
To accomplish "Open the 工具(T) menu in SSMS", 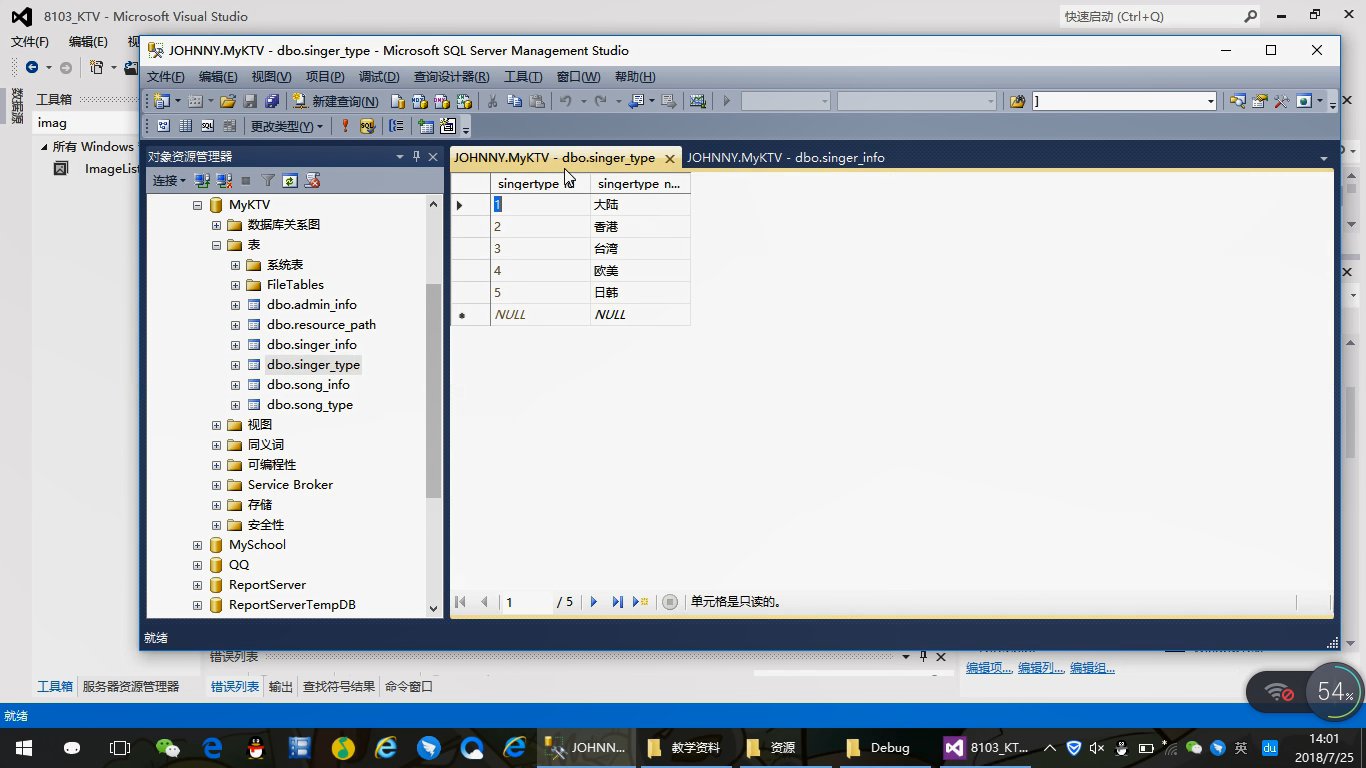I will coord(523,77).
